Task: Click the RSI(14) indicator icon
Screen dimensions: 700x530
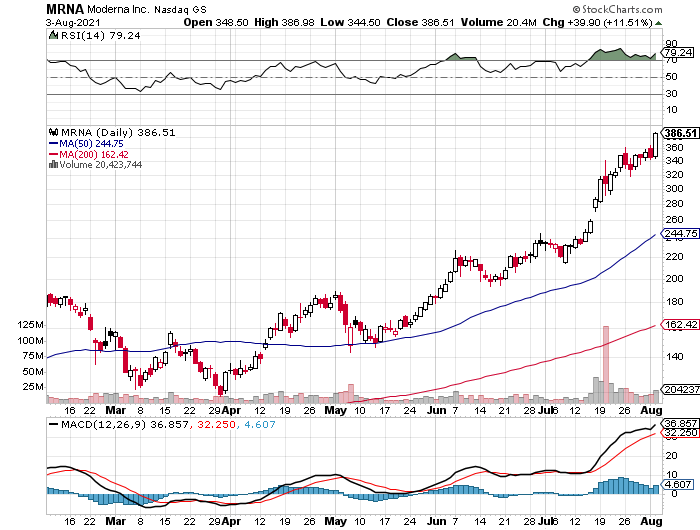Action: [x=53, y=35]
